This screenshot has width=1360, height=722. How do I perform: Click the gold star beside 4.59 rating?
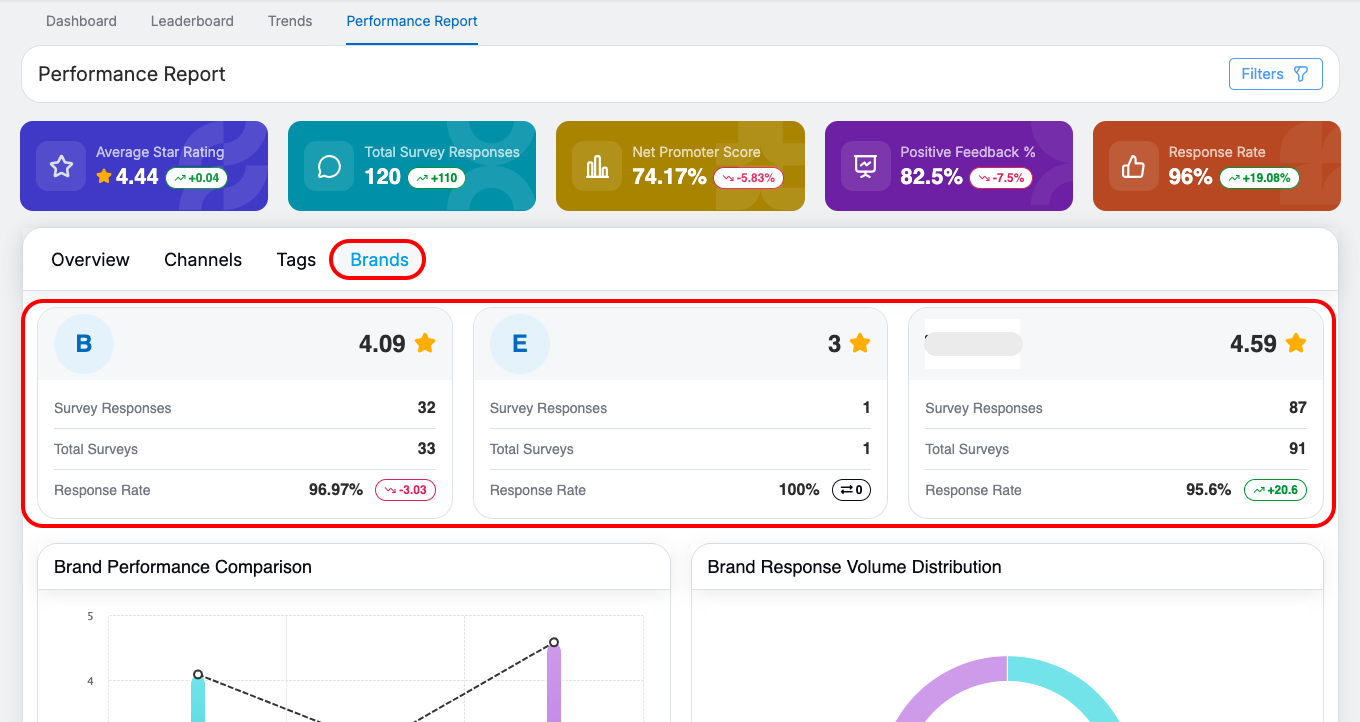click(1296, 343)
